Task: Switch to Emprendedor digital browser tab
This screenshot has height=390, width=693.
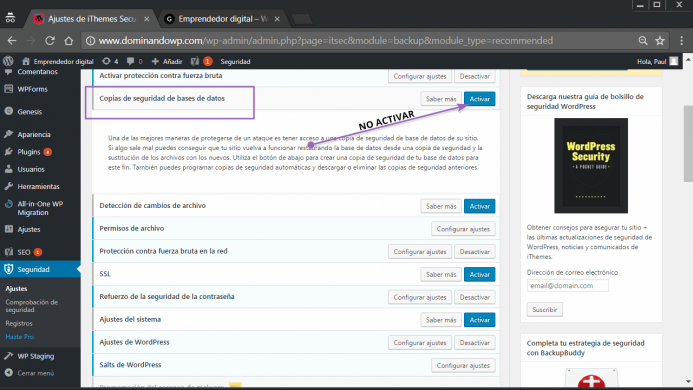Action: pos(222,19)
